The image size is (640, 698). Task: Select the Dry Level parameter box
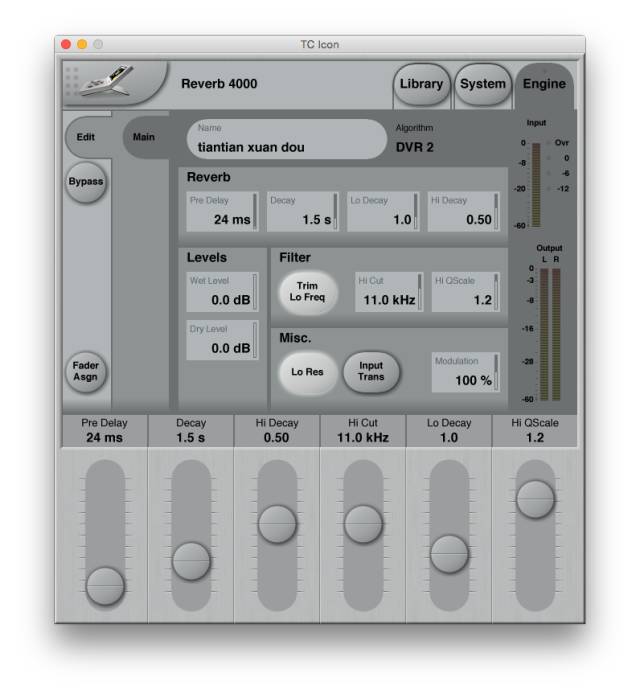tap(222, 340)
